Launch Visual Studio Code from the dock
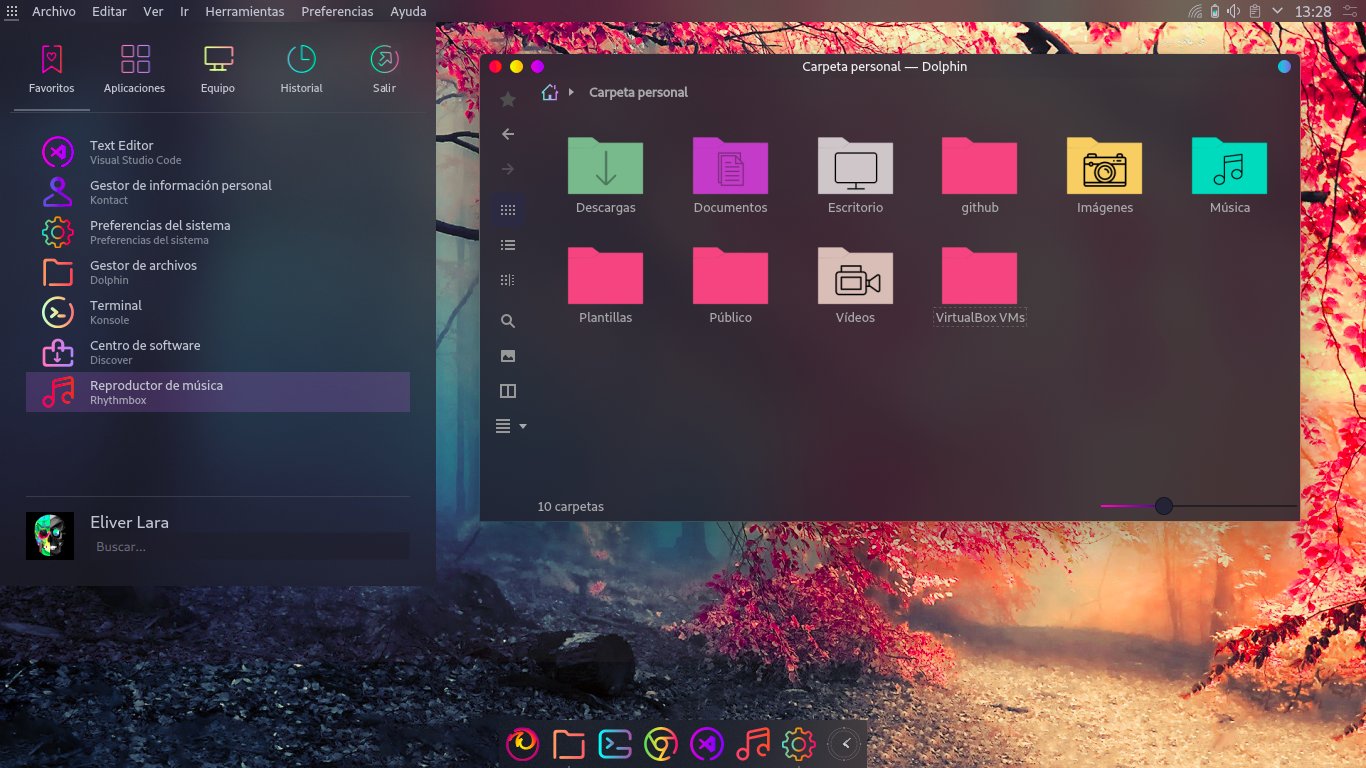 (x=707, y=744)
